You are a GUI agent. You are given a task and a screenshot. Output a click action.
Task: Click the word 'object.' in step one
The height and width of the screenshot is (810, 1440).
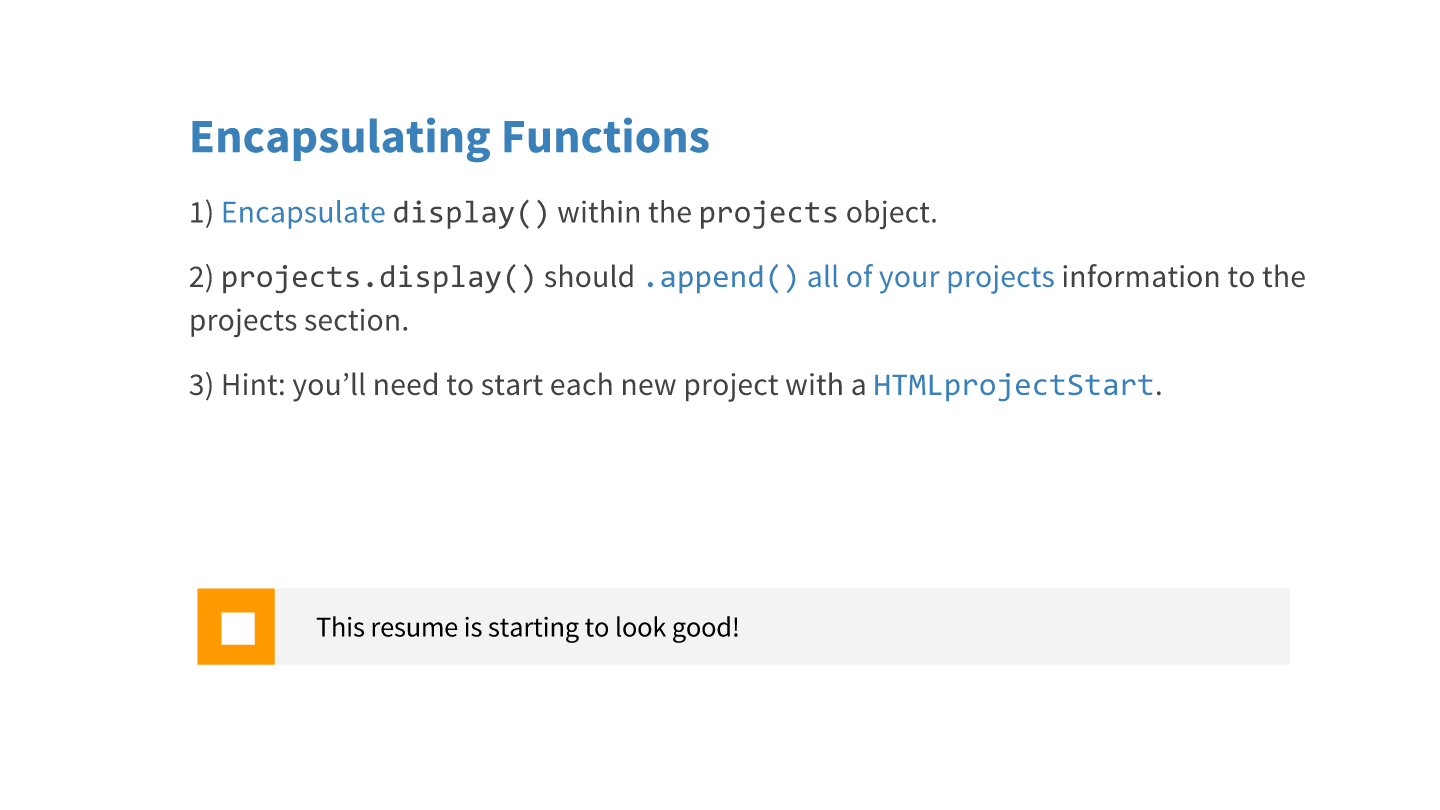(x=891, y=213)
